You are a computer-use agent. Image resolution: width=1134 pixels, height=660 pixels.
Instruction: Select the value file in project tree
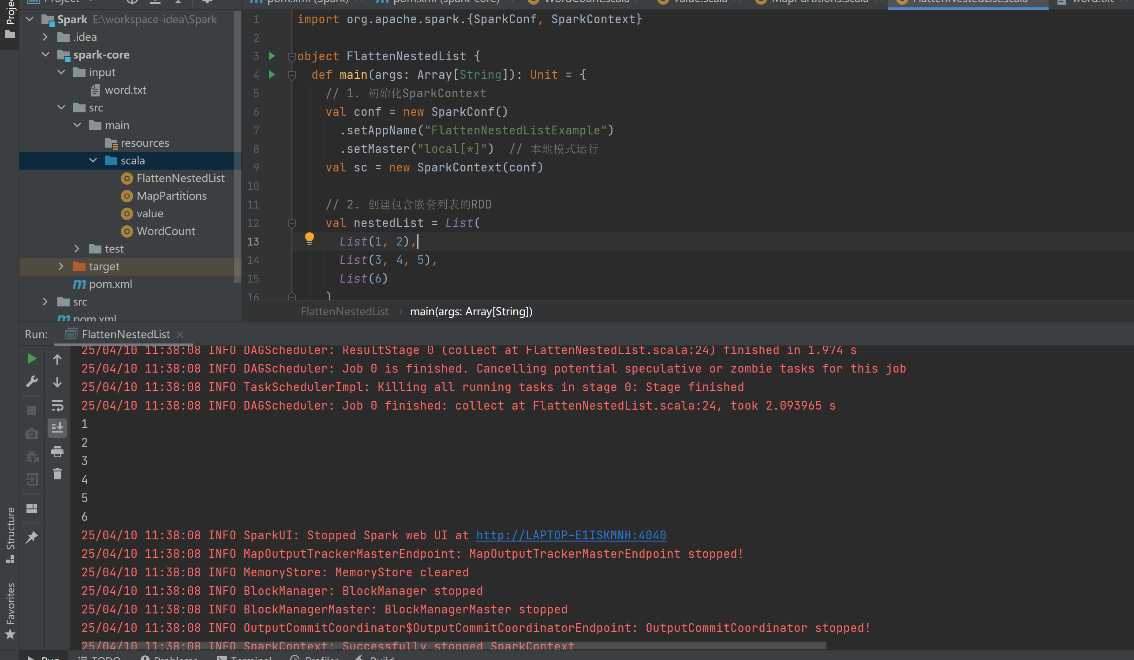pyautogui.click(x=150, y=214)
